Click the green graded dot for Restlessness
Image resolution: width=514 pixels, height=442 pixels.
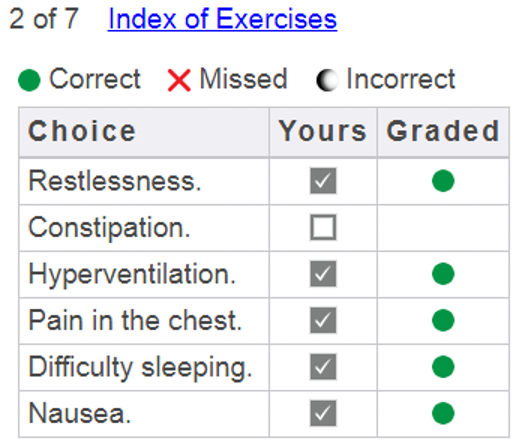click(x=443, y=181)
